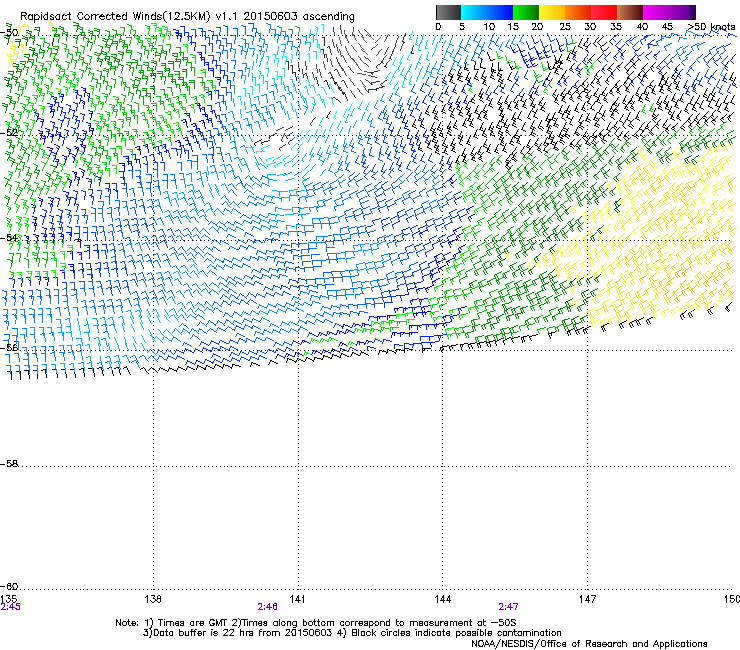Click the legend tick label '40'
740x650 pixels.
(x=642, y=26)
